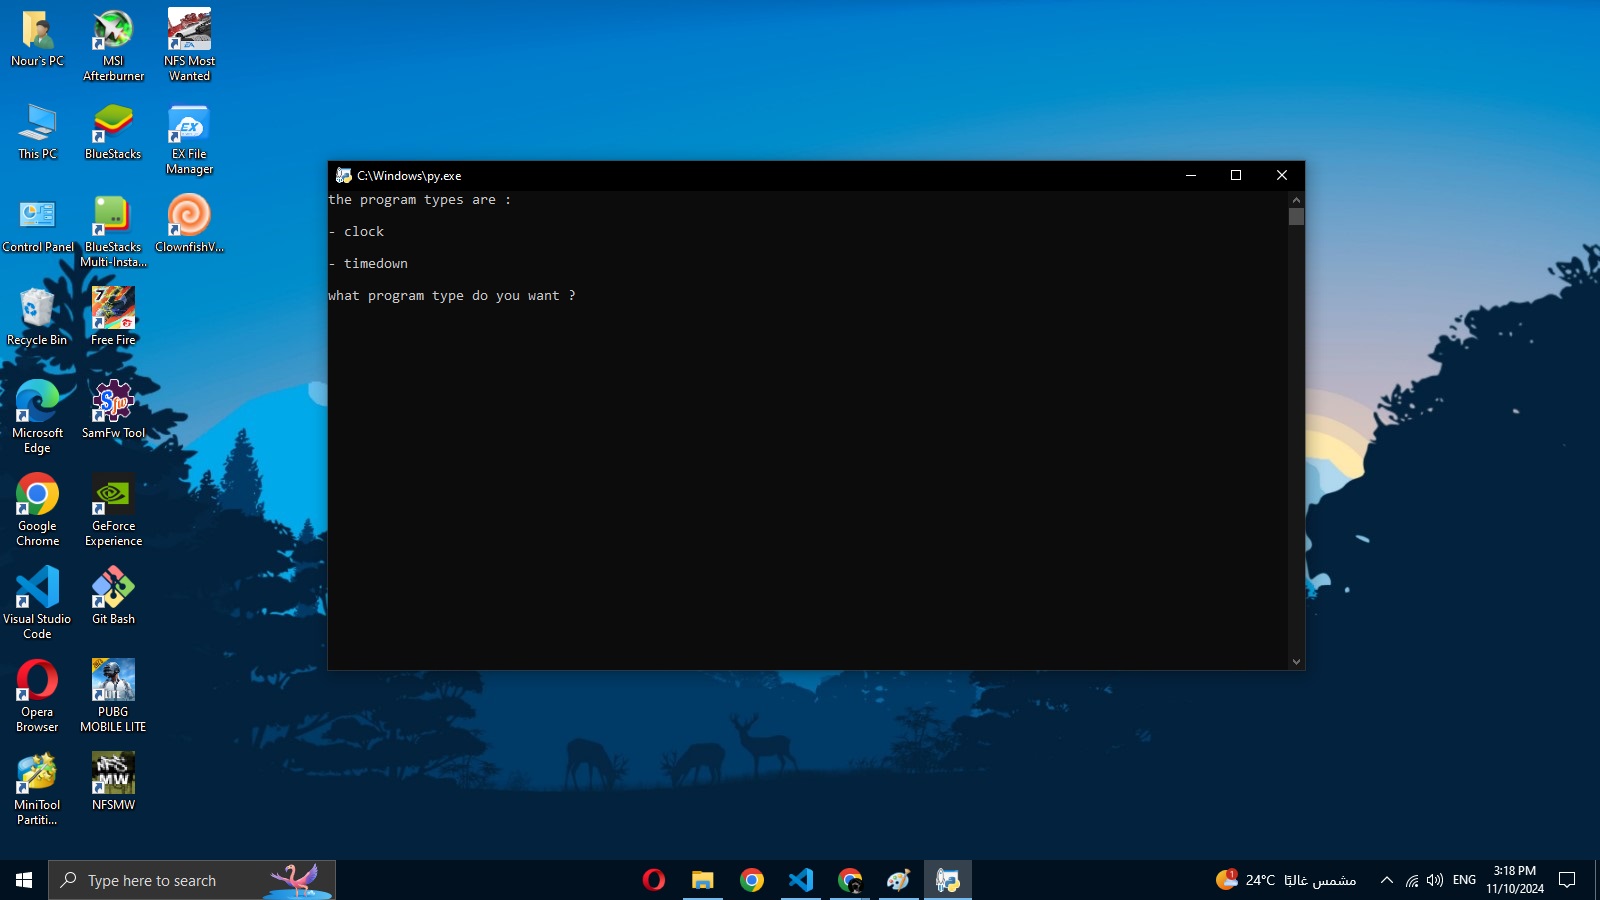Select NFS Most Wanted desktop icon

click(x=189, y=46)
